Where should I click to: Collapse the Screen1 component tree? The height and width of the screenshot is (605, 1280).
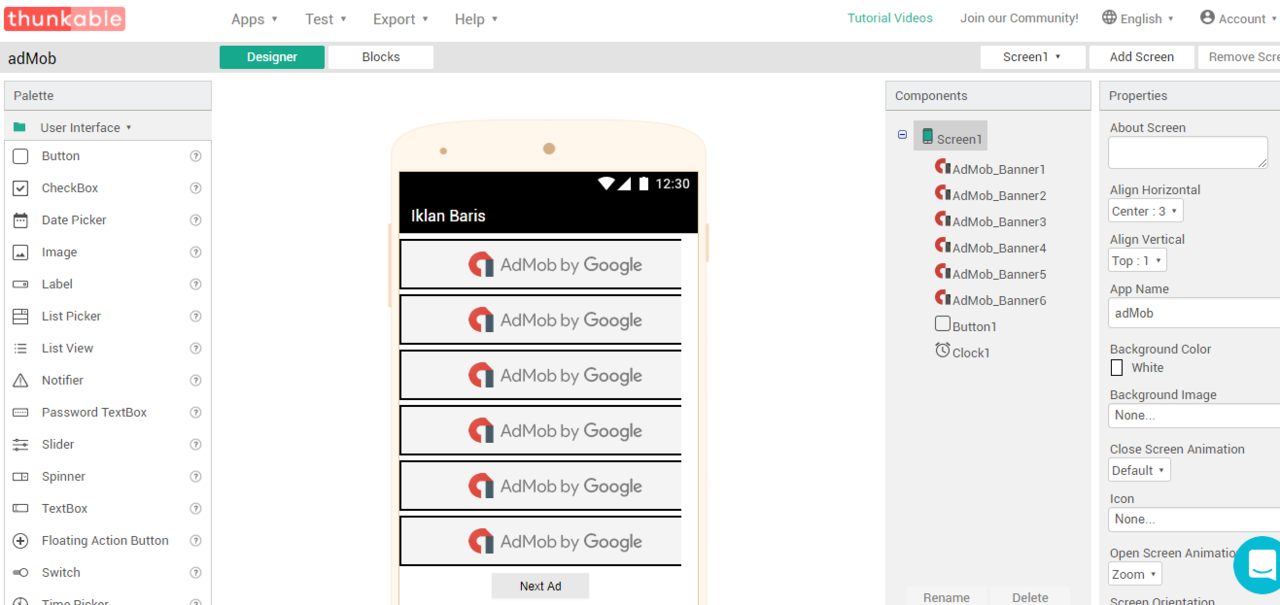coord(902,135)
